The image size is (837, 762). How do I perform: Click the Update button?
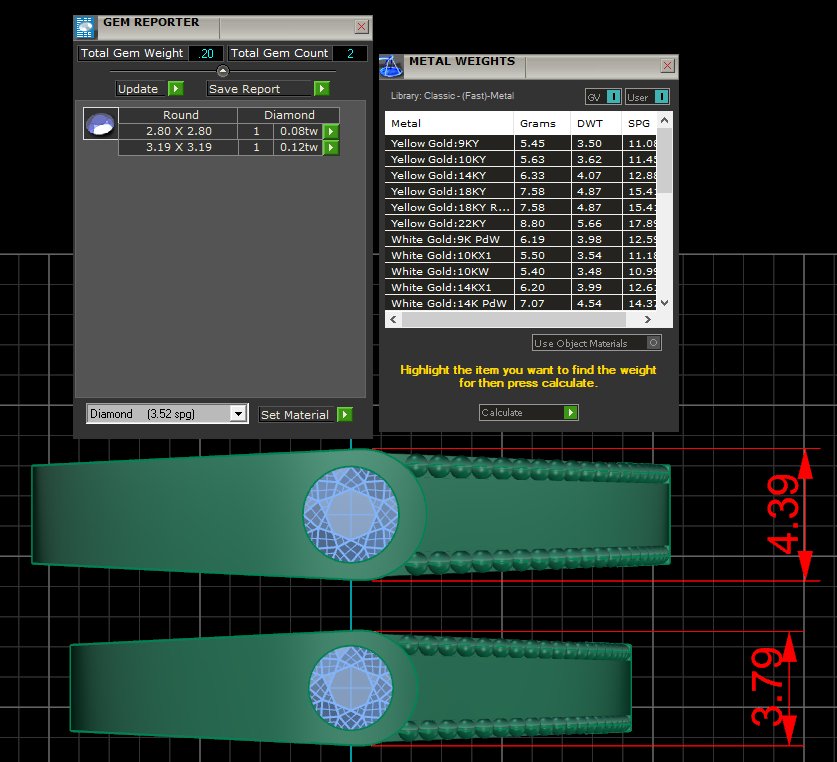pyautogui.click(x=141, y=89)
